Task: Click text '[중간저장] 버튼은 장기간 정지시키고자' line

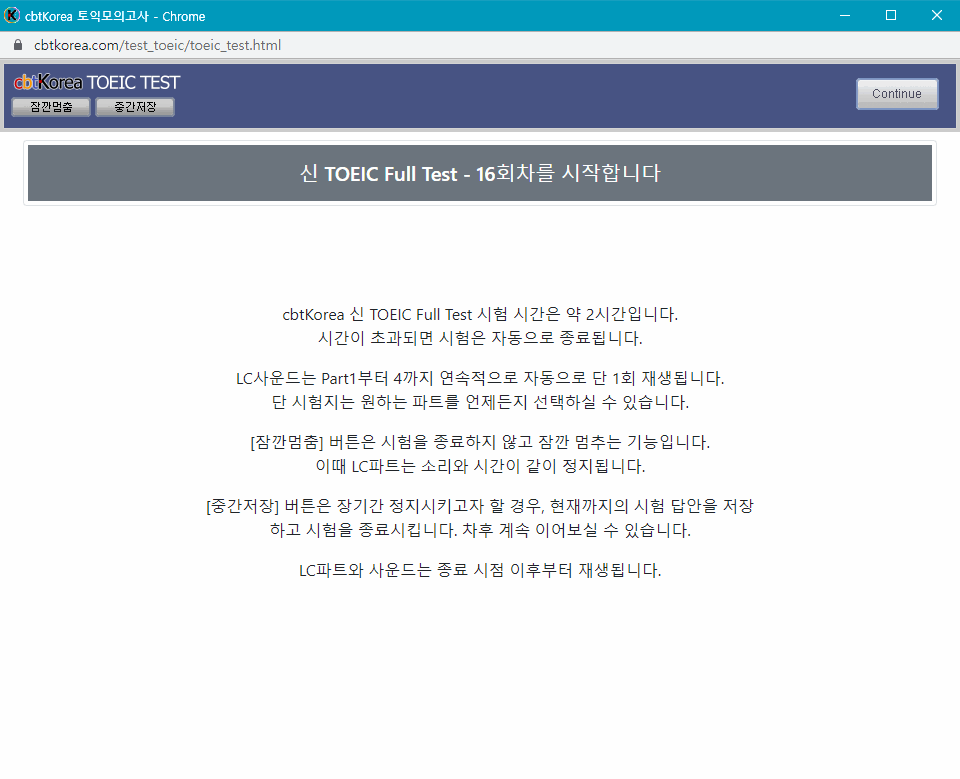Action: (x=480, y=506)
